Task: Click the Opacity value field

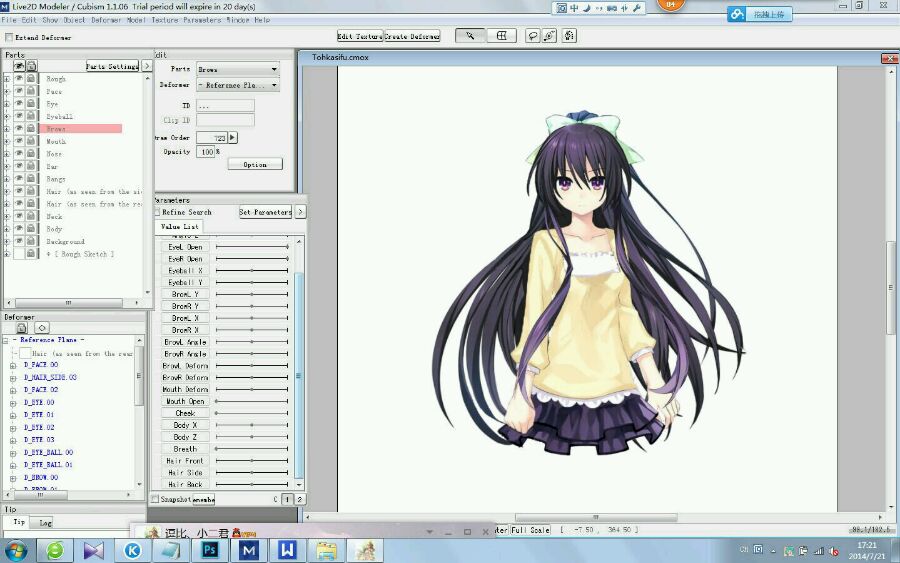Action: 205,152
